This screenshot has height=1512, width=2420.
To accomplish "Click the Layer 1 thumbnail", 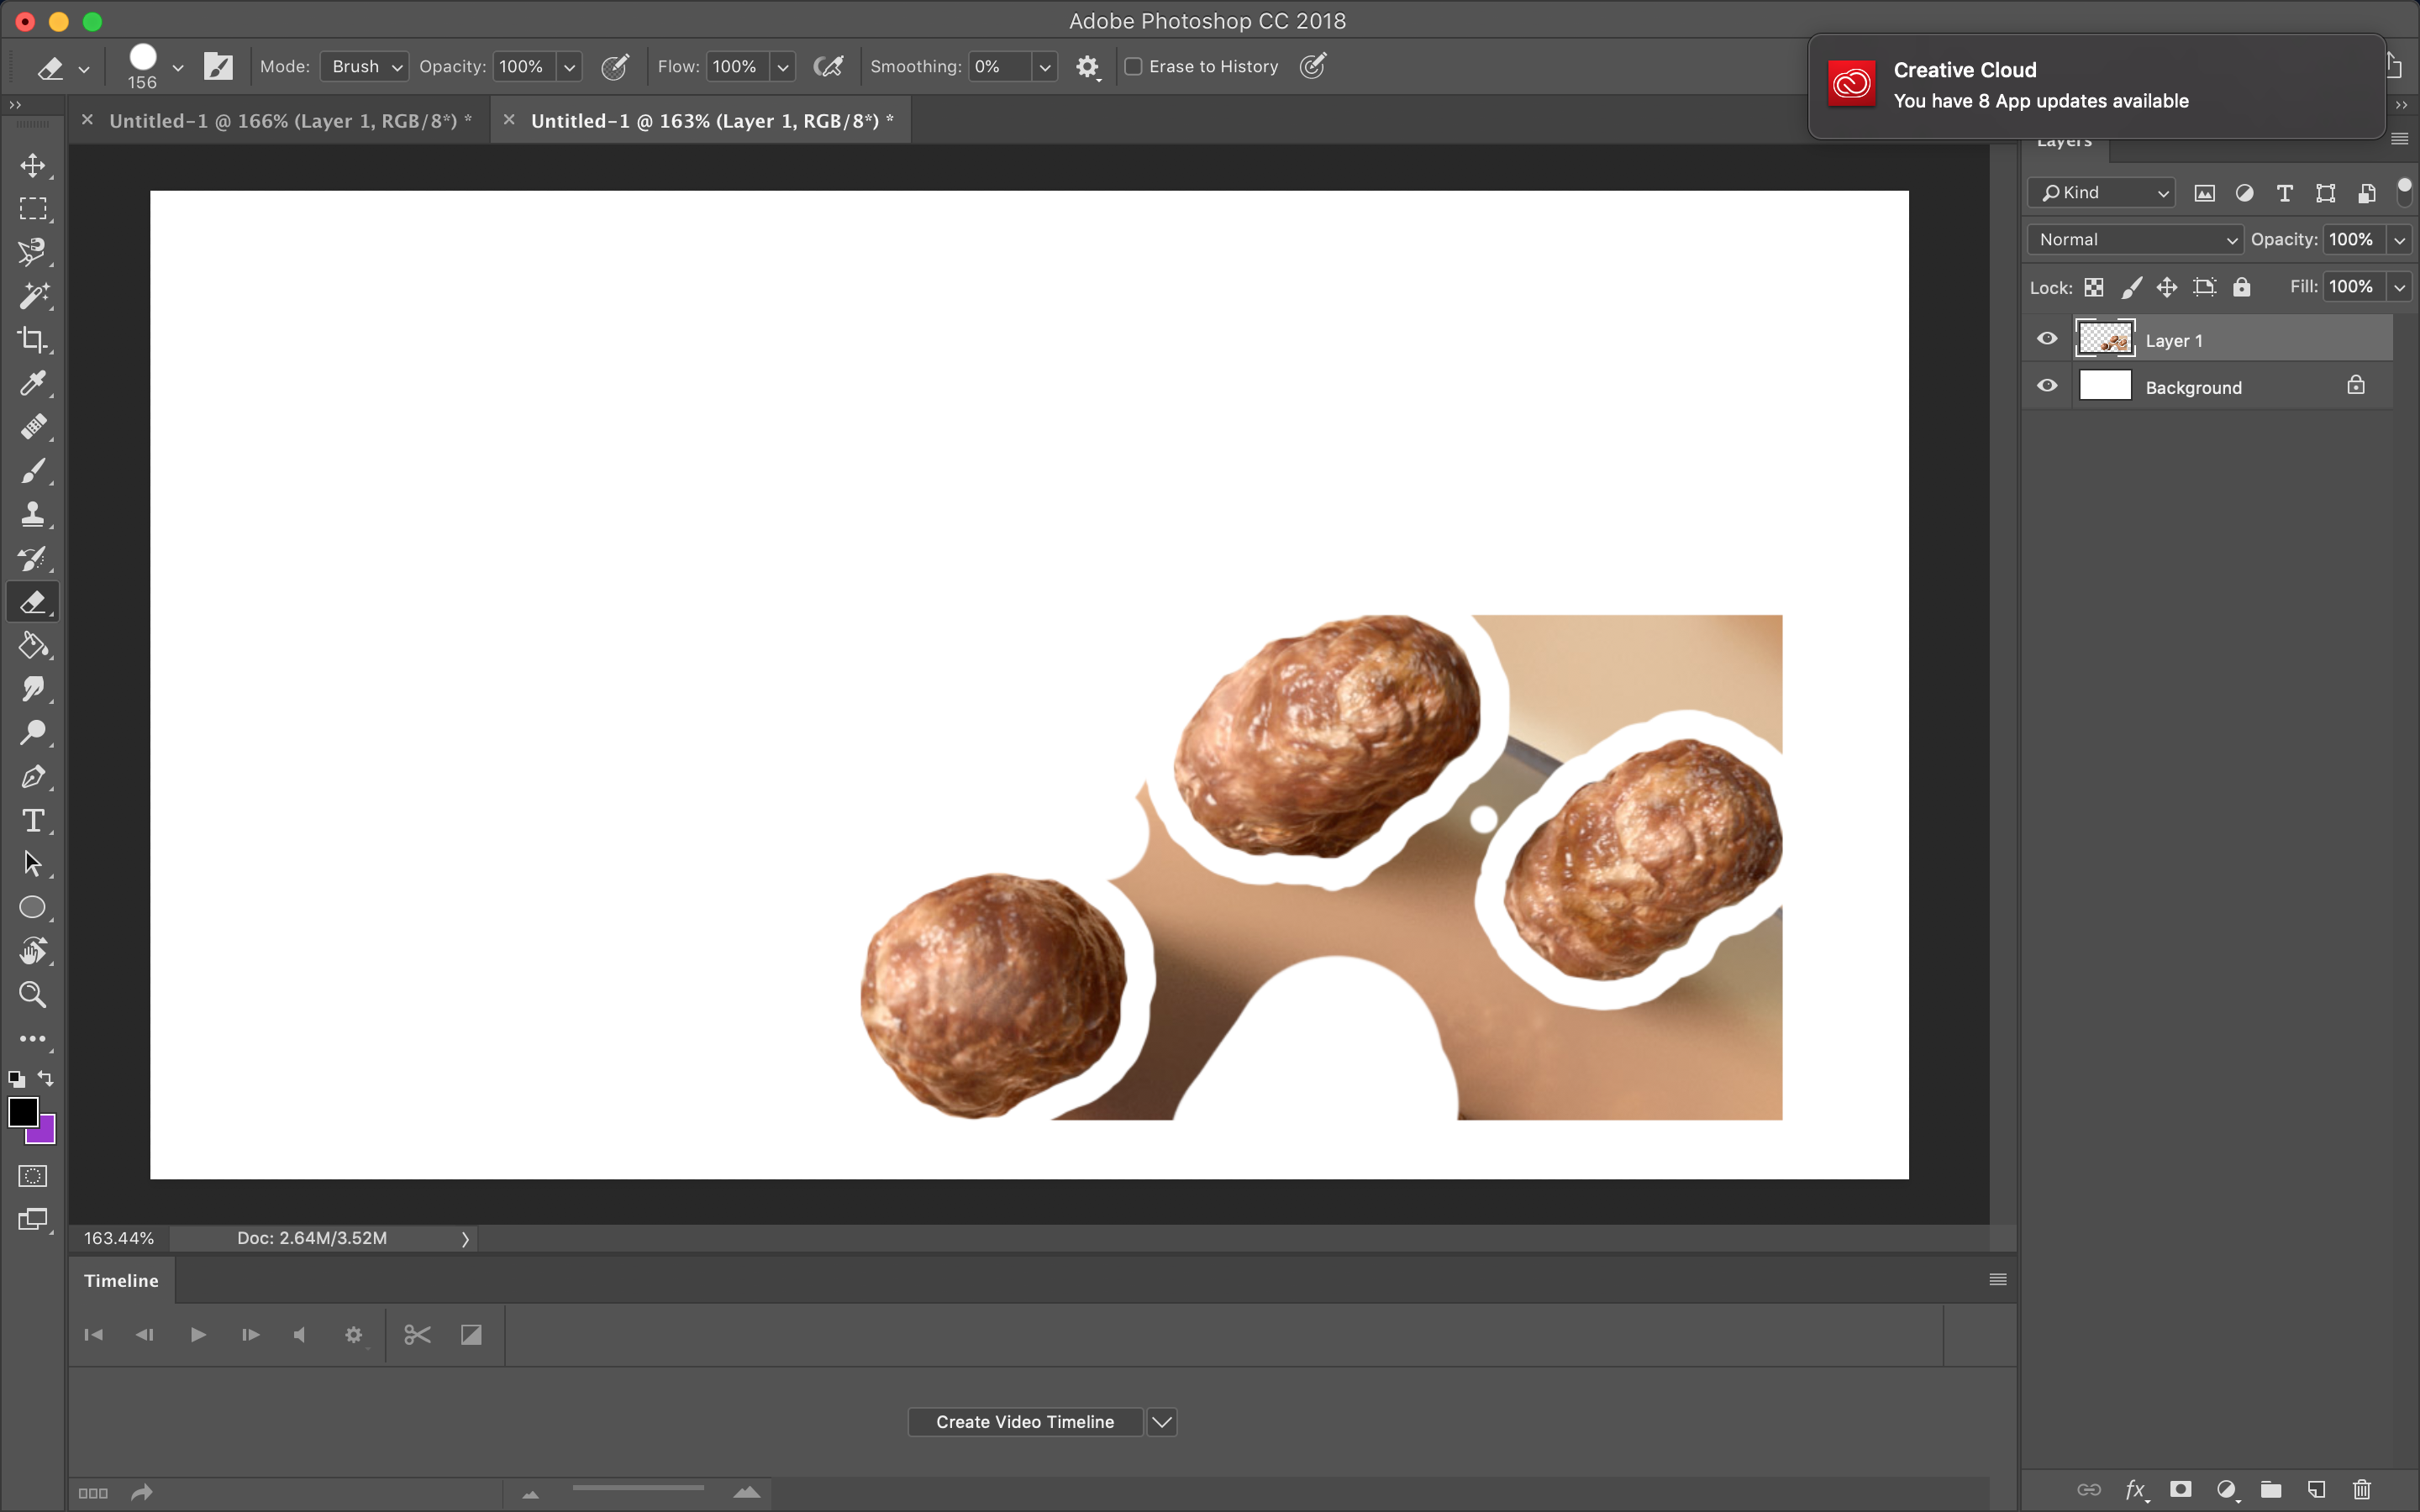I will [2105, 340].
